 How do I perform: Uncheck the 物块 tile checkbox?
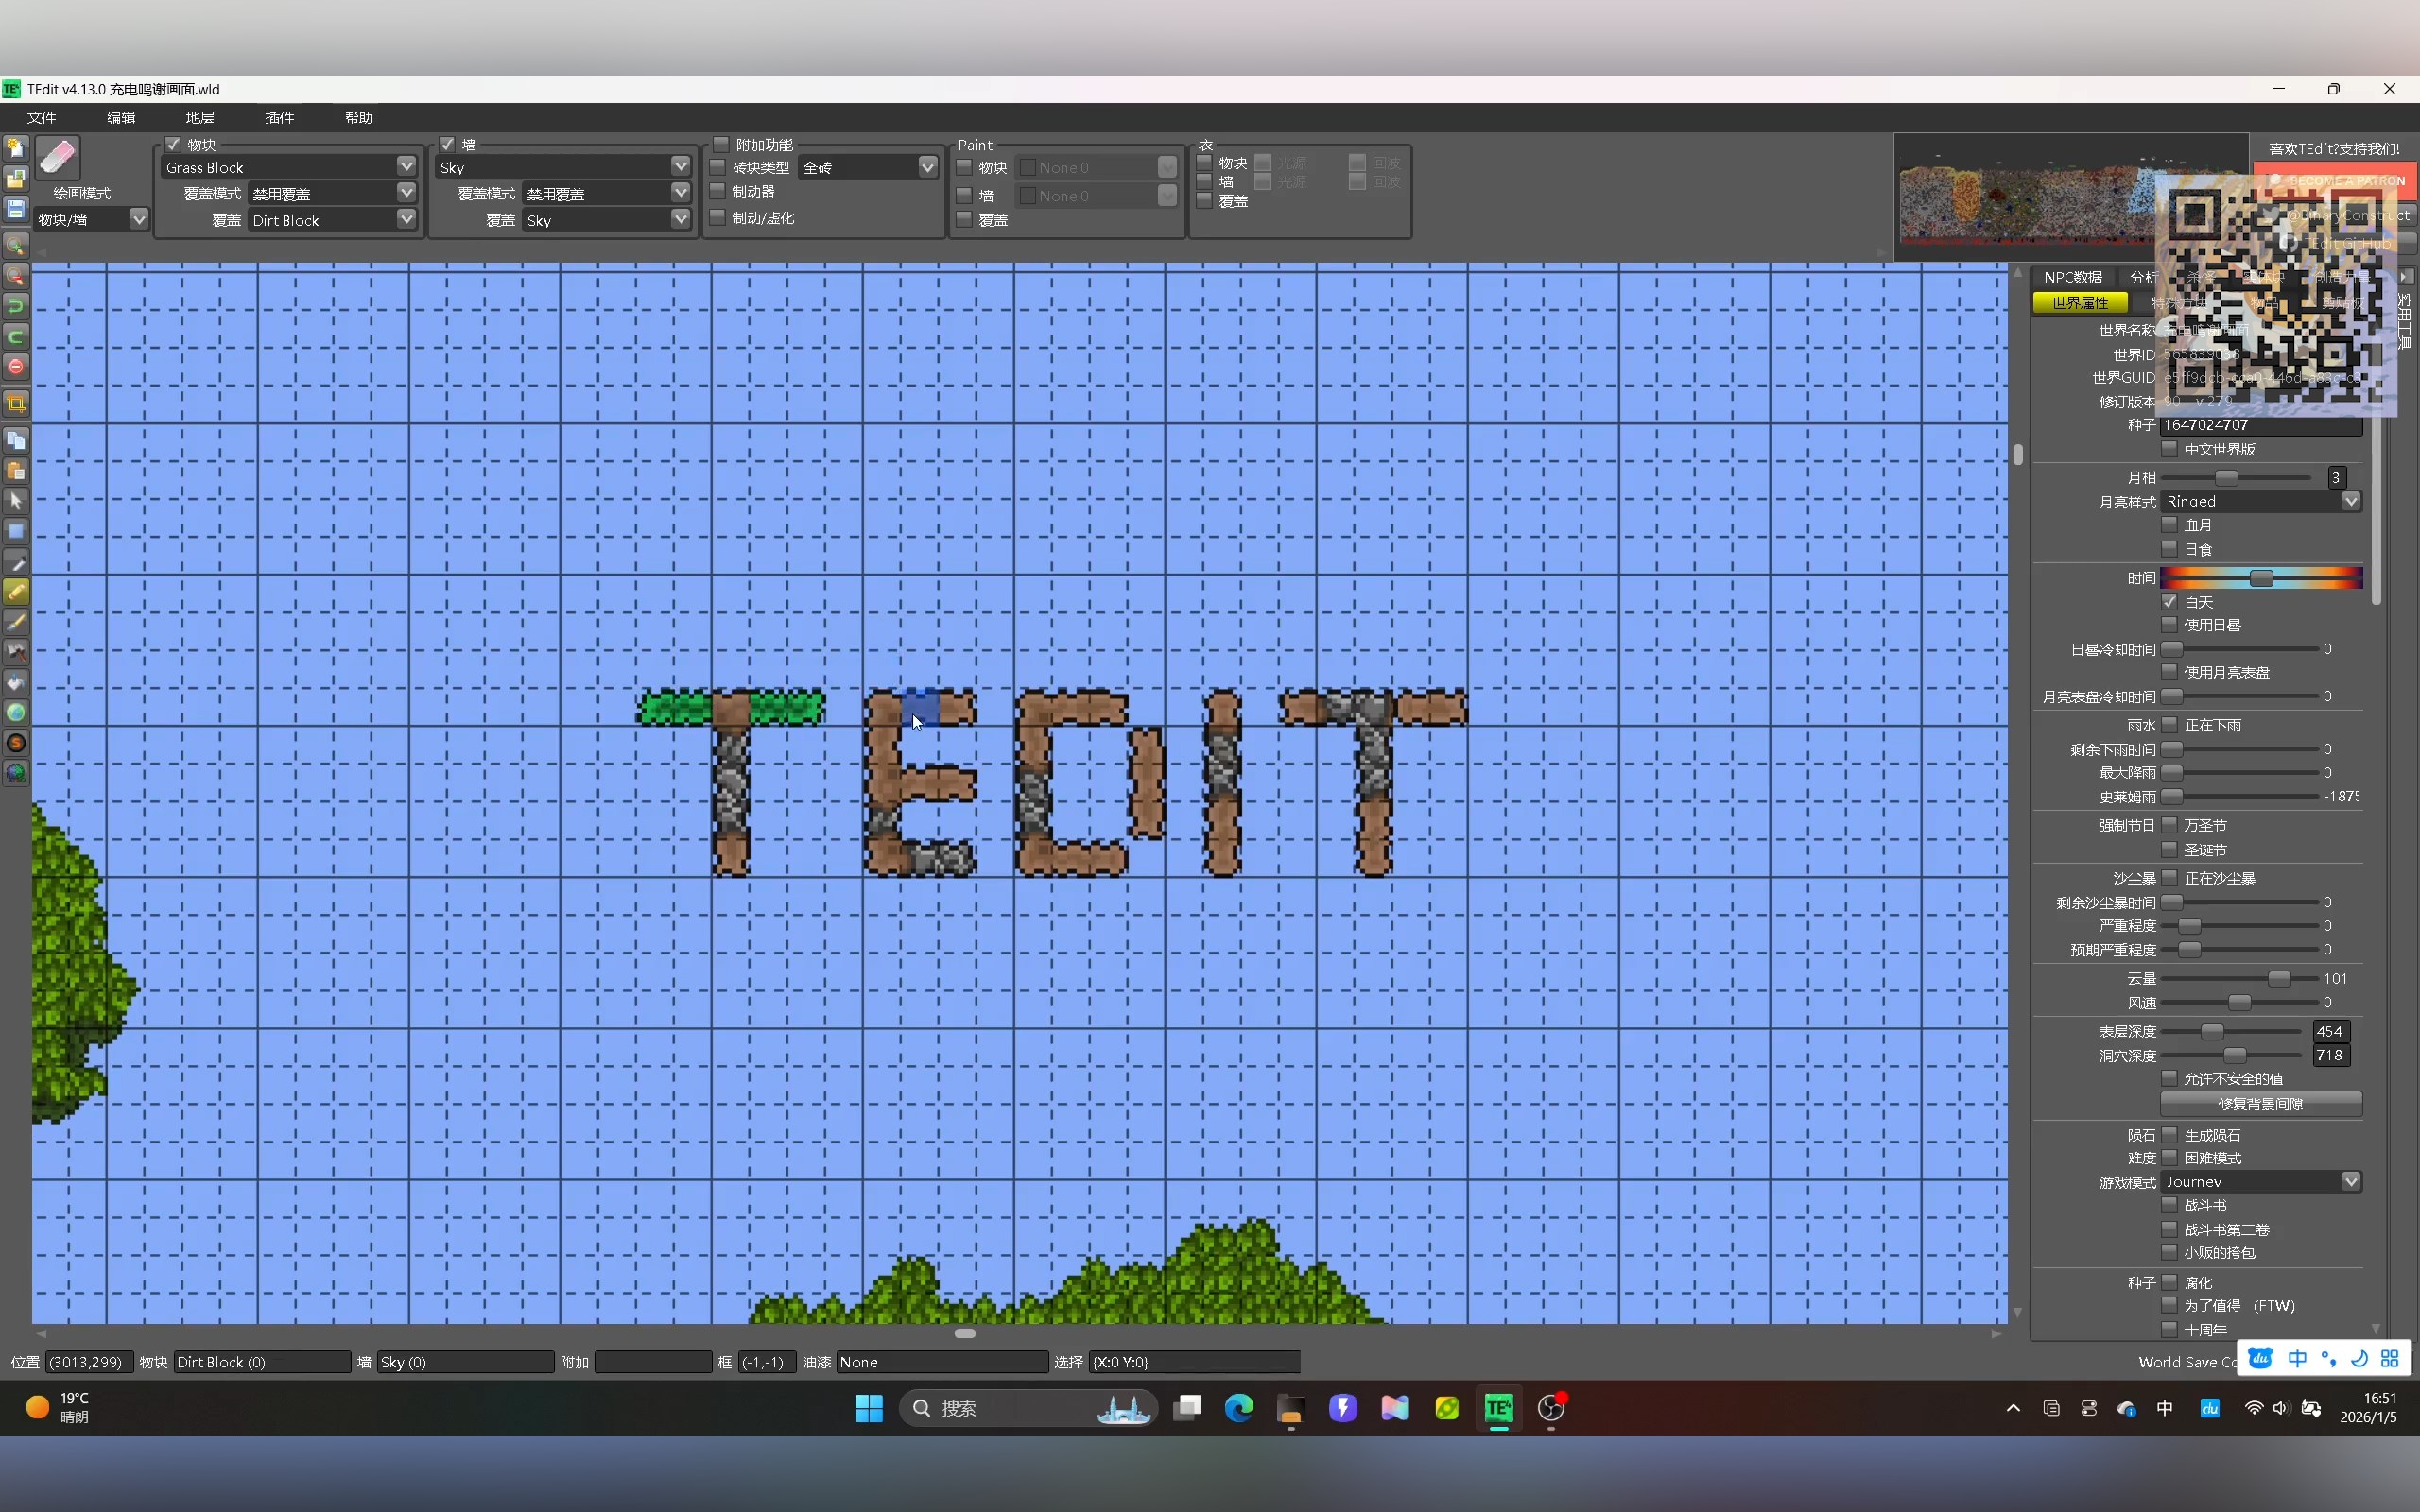pos(173,144)
